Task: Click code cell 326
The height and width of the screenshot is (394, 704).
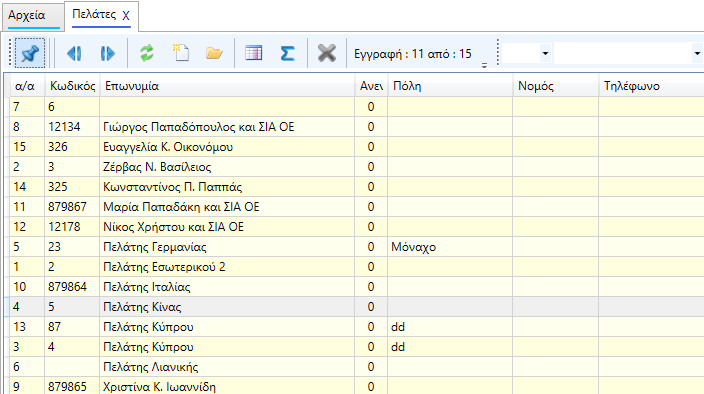Action: (72, 147)
